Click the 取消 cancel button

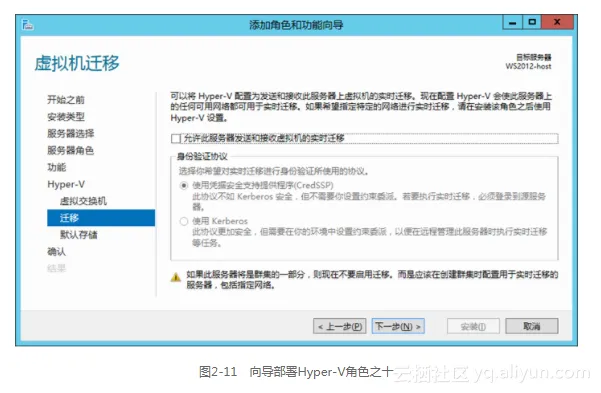click(x=532, y=326)
